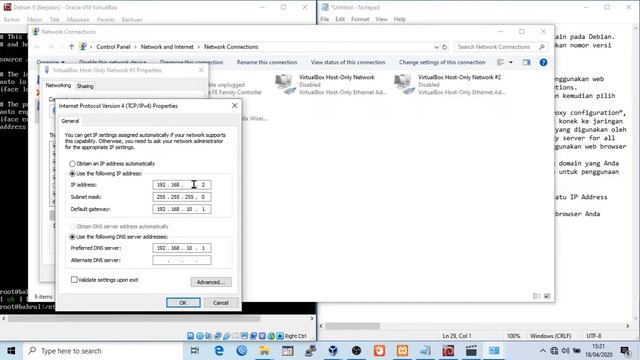Open the Windows Start menu

11,351
